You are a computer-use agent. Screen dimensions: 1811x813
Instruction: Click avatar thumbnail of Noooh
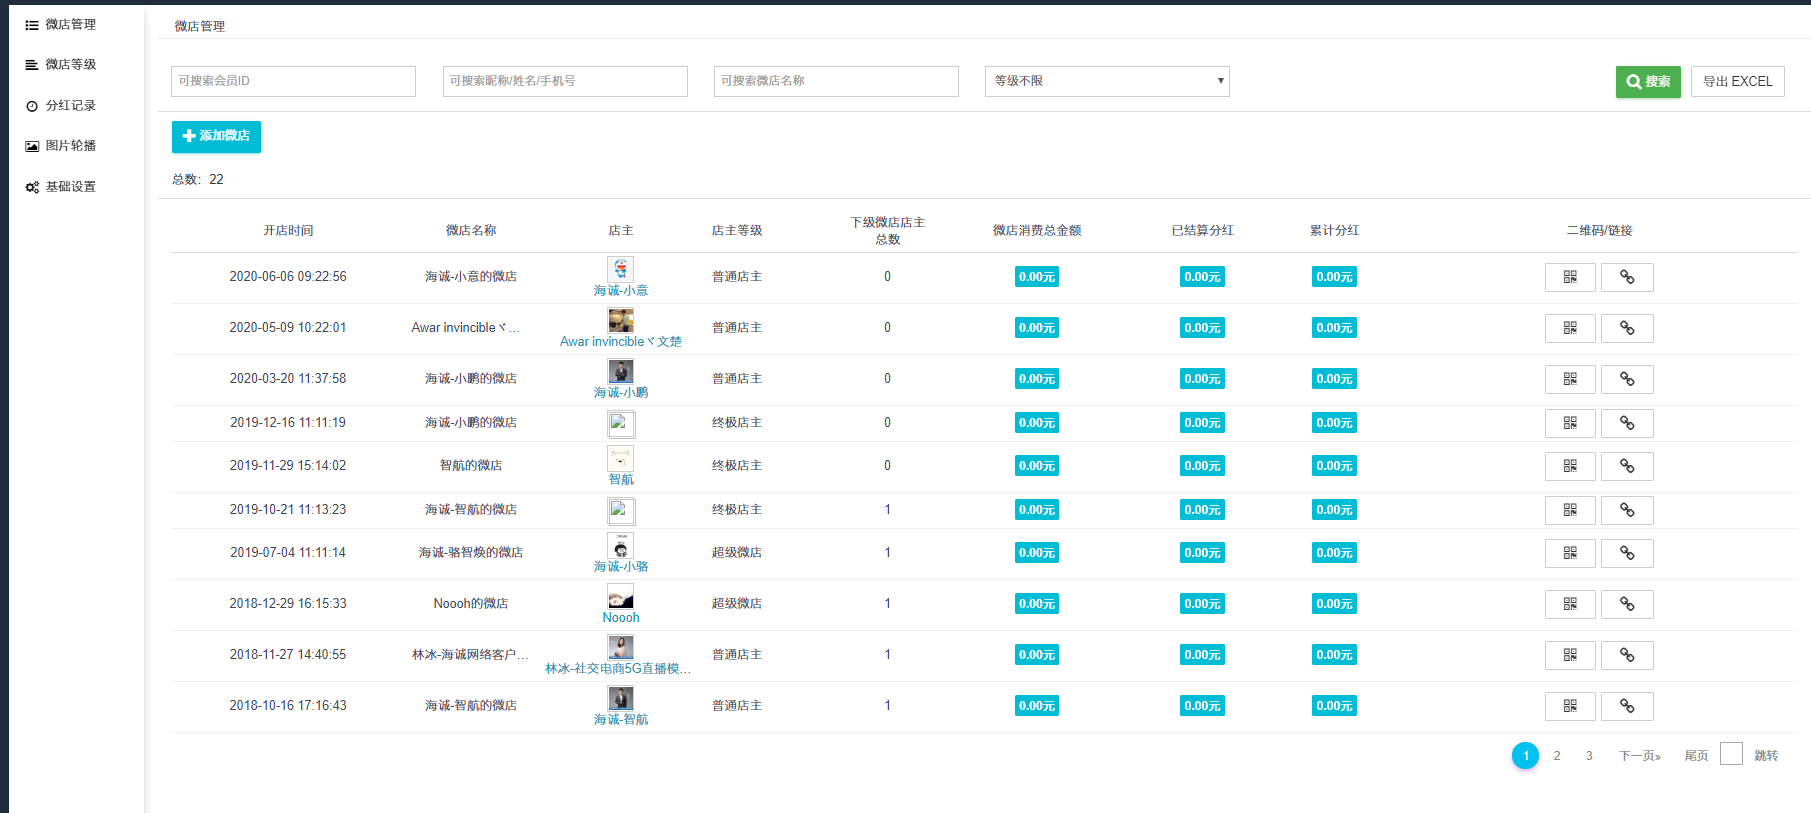tap(621, 597)
